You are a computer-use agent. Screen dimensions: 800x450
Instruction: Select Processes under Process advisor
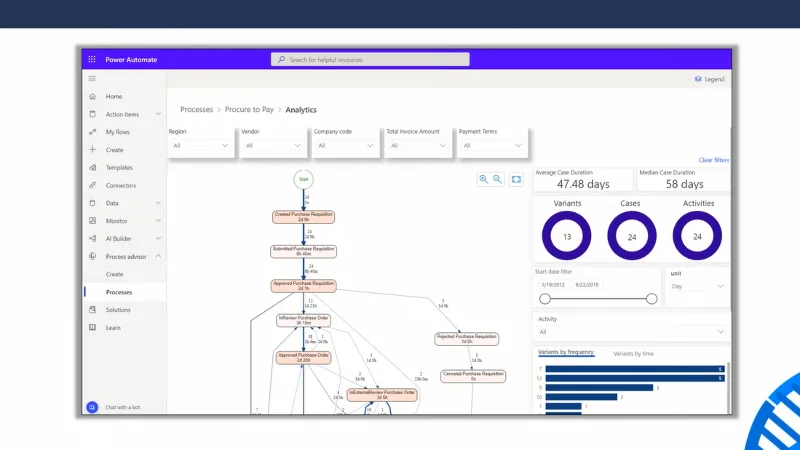coord(119,292)
